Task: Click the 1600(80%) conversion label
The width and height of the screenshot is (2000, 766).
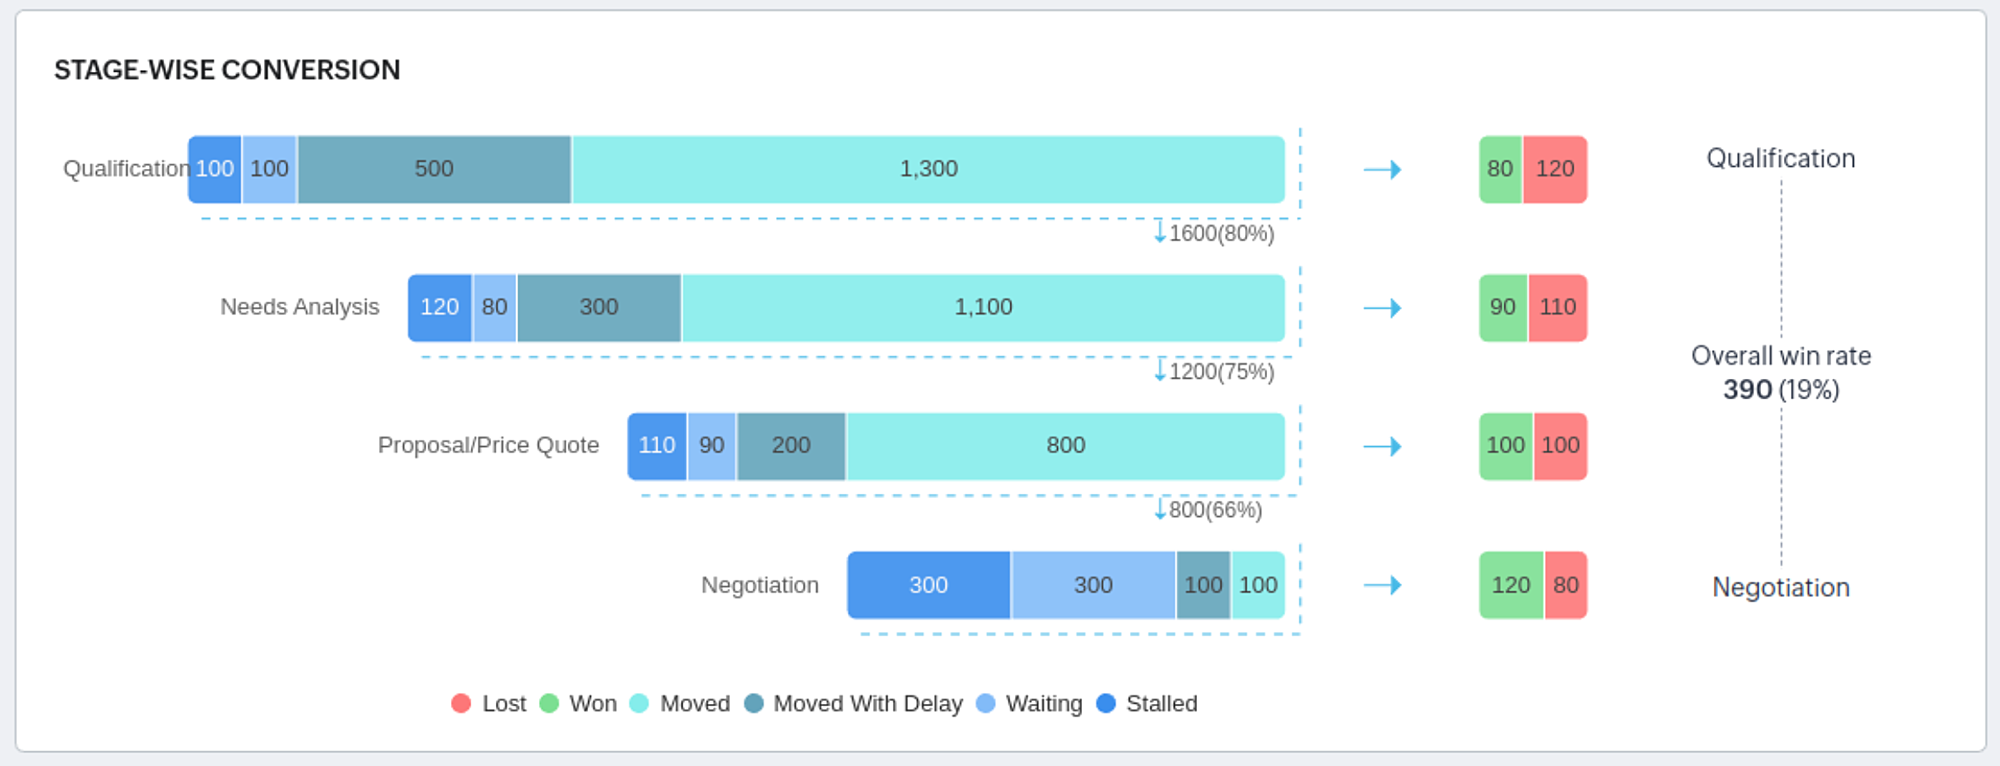Action: click(1221, 234)
